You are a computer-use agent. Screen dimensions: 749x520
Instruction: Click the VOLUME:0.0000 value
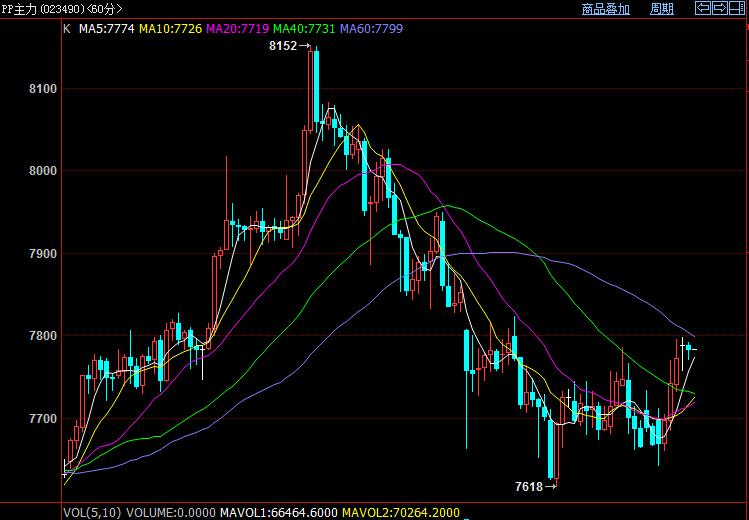[171, 513]
